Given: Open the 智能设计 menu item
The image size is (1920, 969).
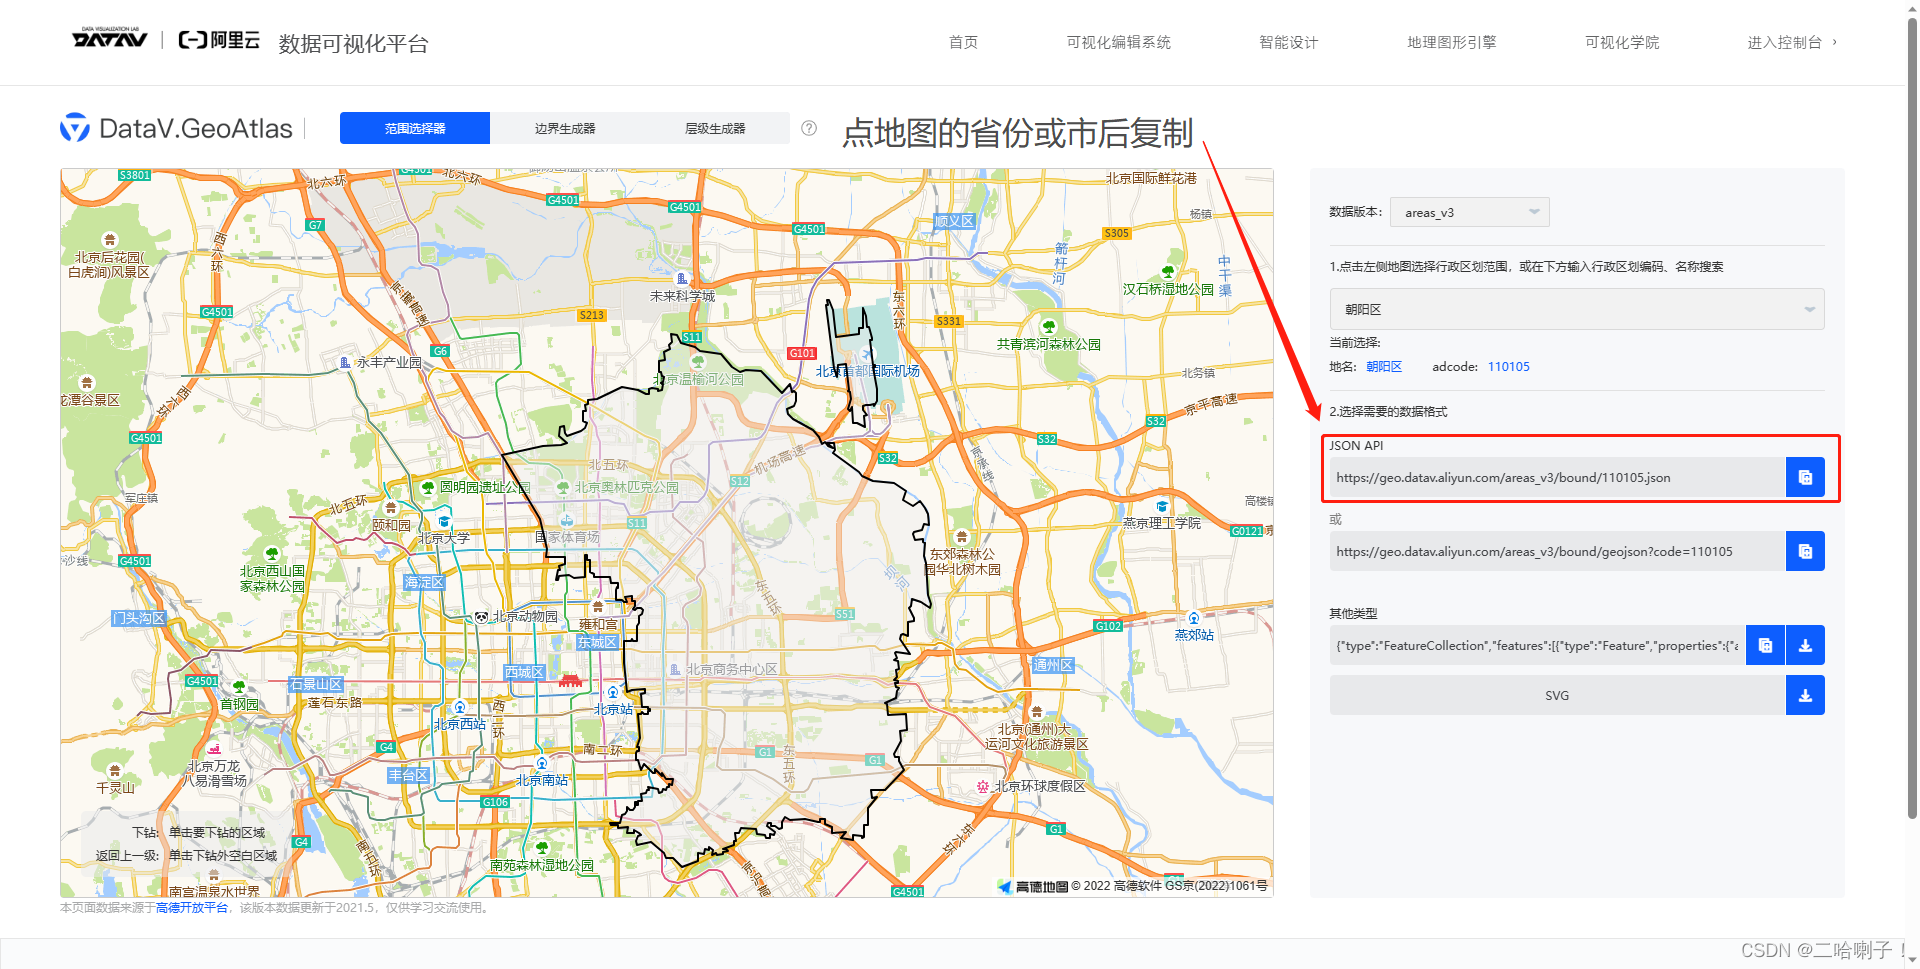Looking at the screenshot, I should point(1288,42).
